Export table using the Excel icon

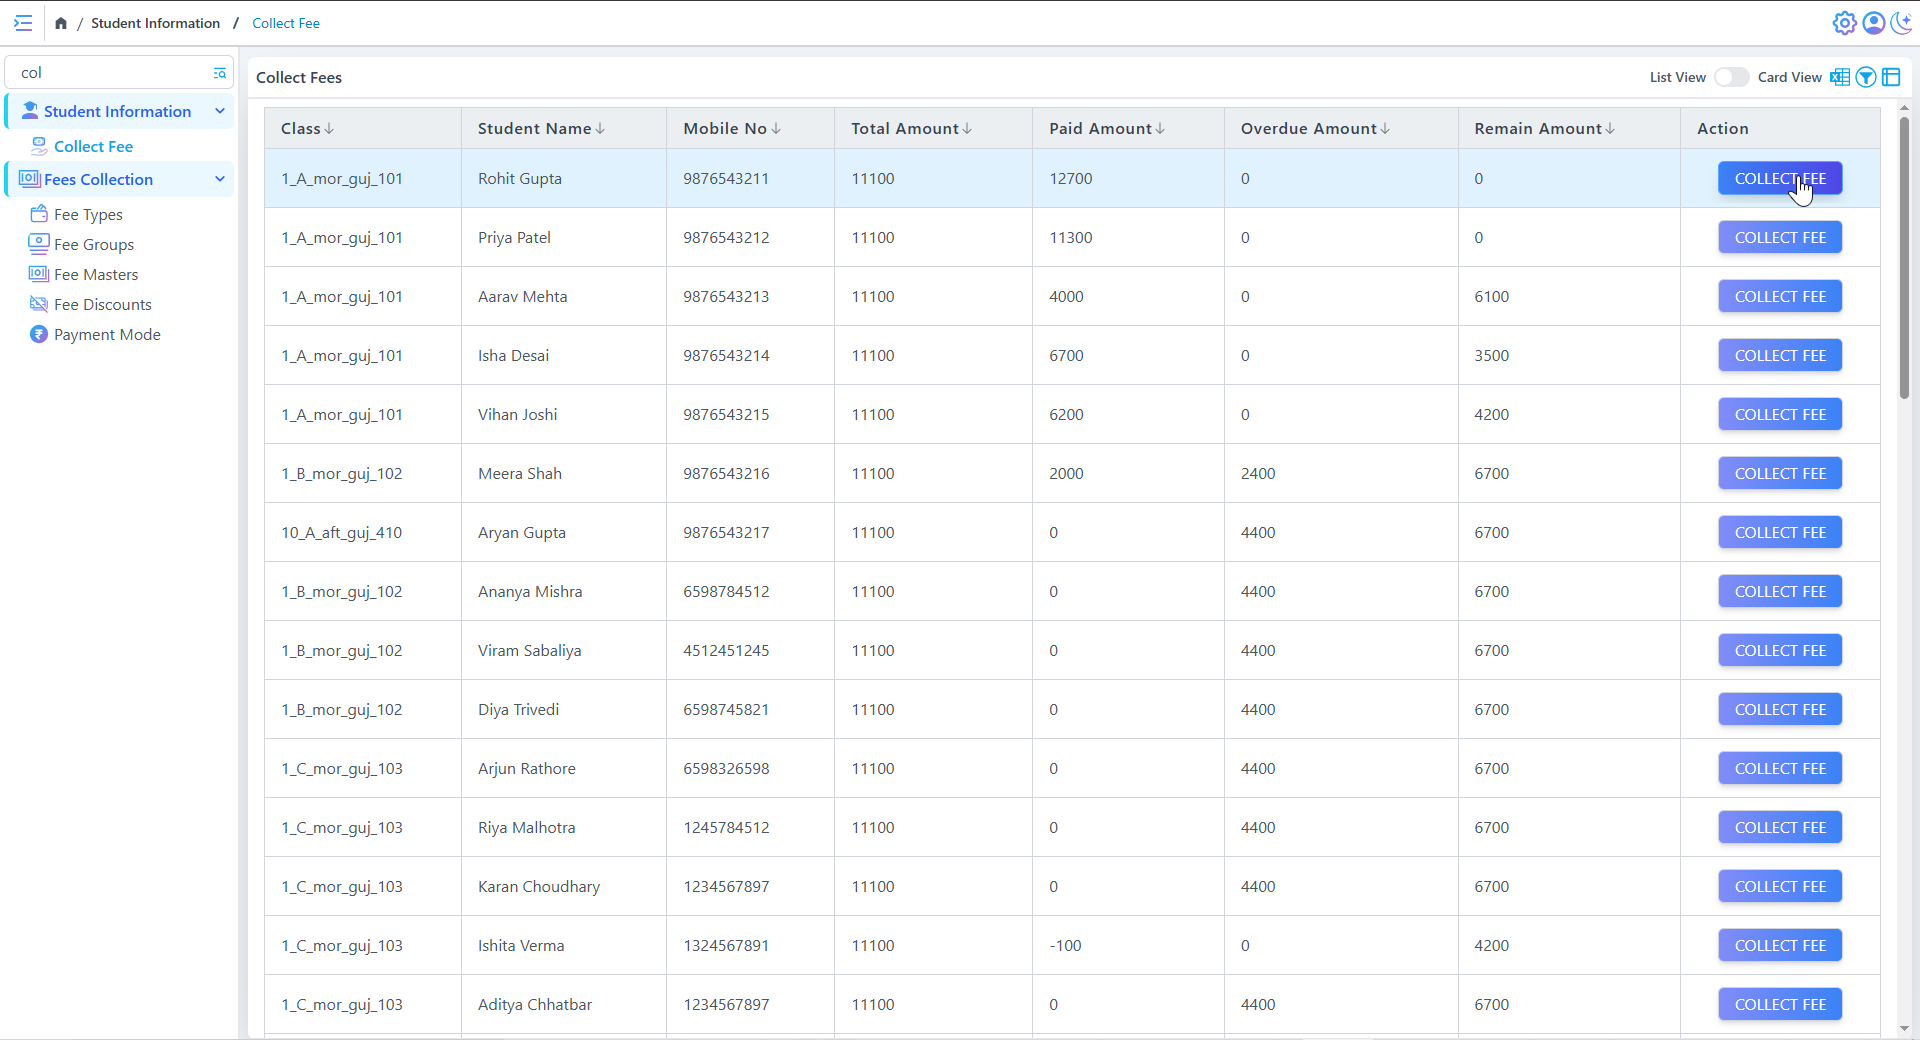click(1839, 78)
